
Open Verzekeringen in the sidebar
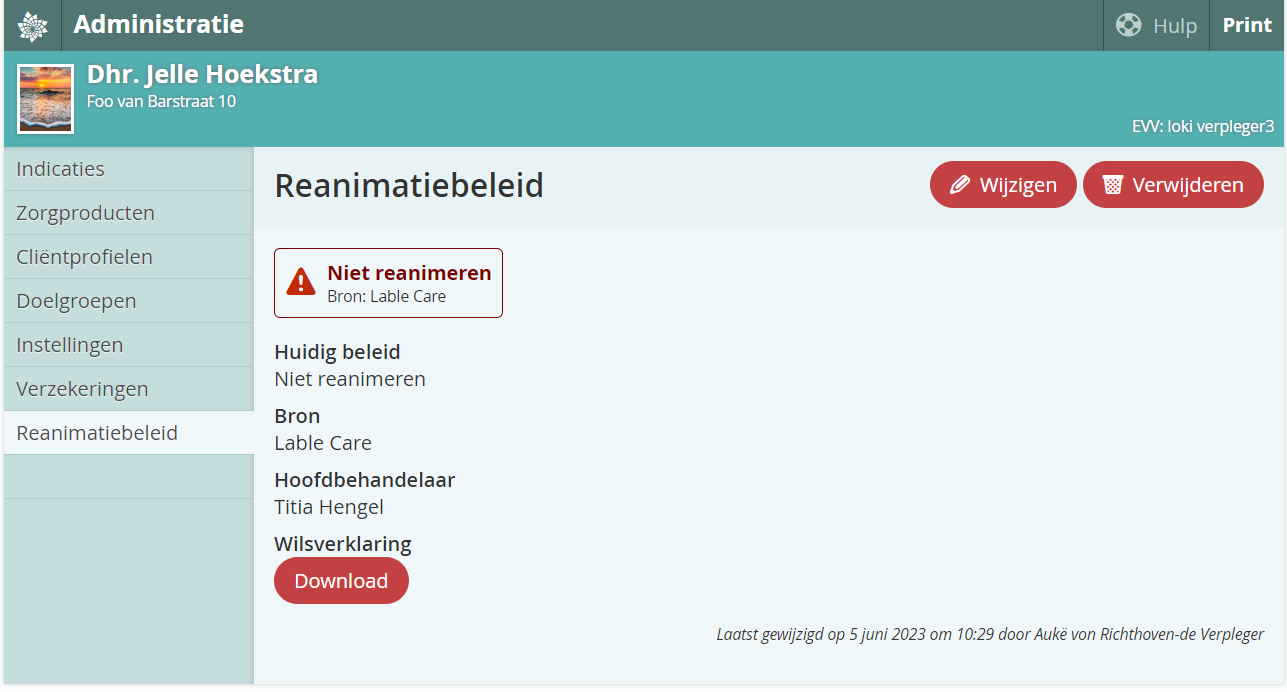click(x=82, y=389)
